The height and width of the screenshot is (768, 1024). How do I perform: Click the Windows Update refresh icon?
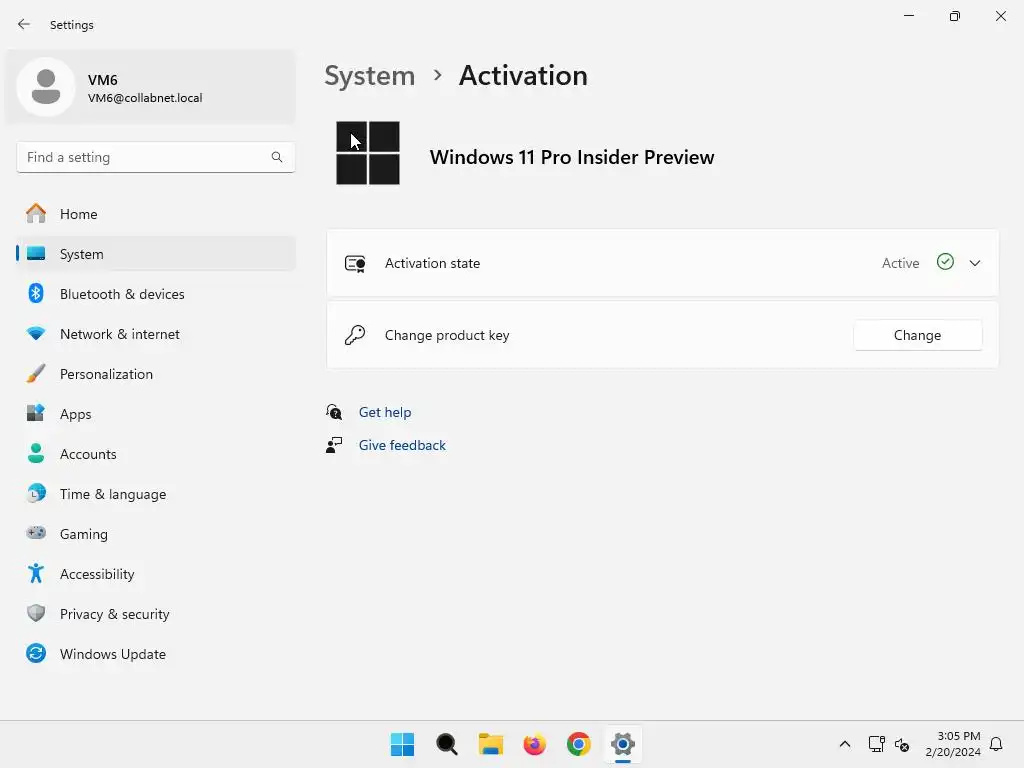coord(36,653)
